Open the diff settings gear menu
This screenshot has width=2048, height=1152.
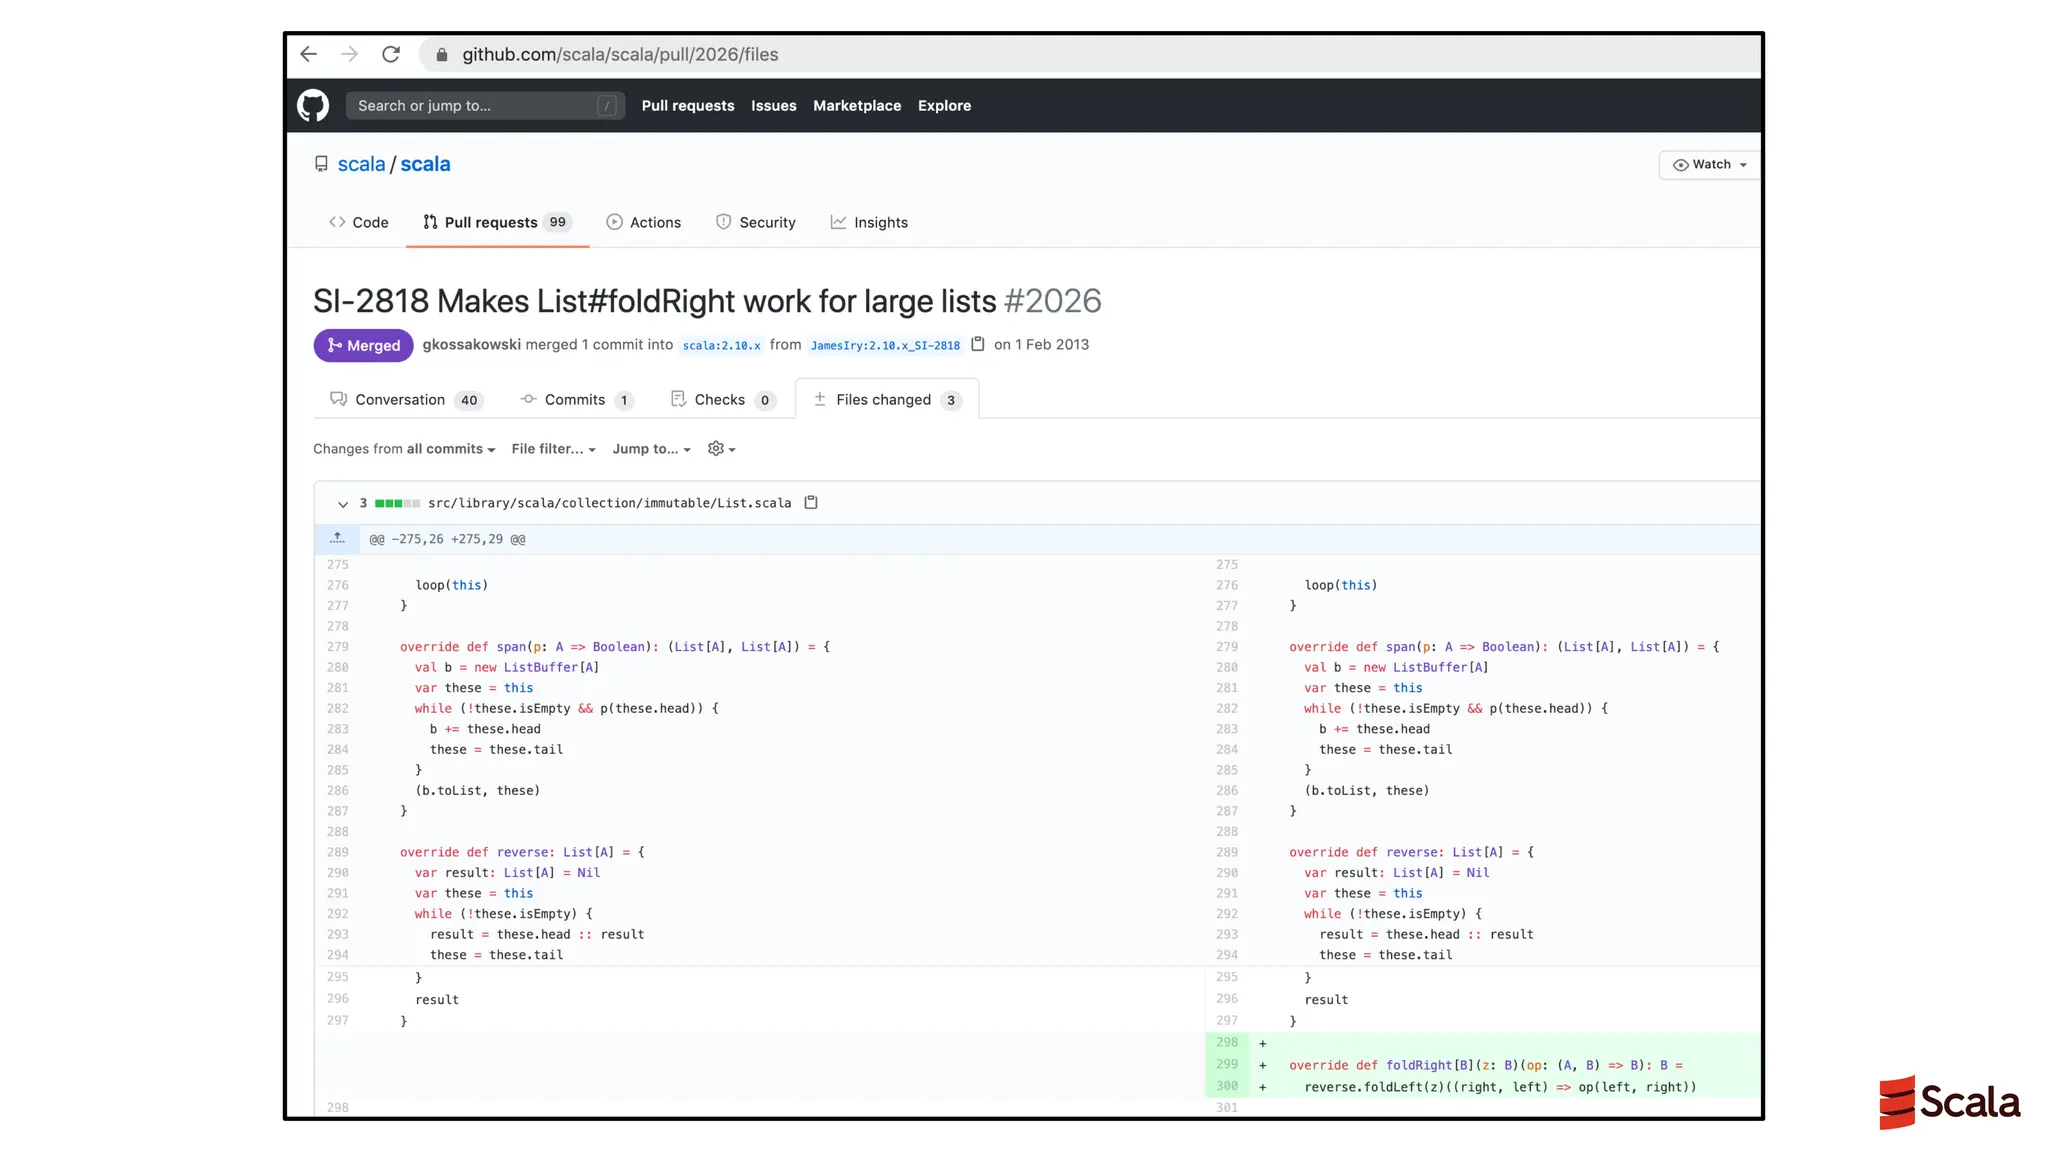721,449
